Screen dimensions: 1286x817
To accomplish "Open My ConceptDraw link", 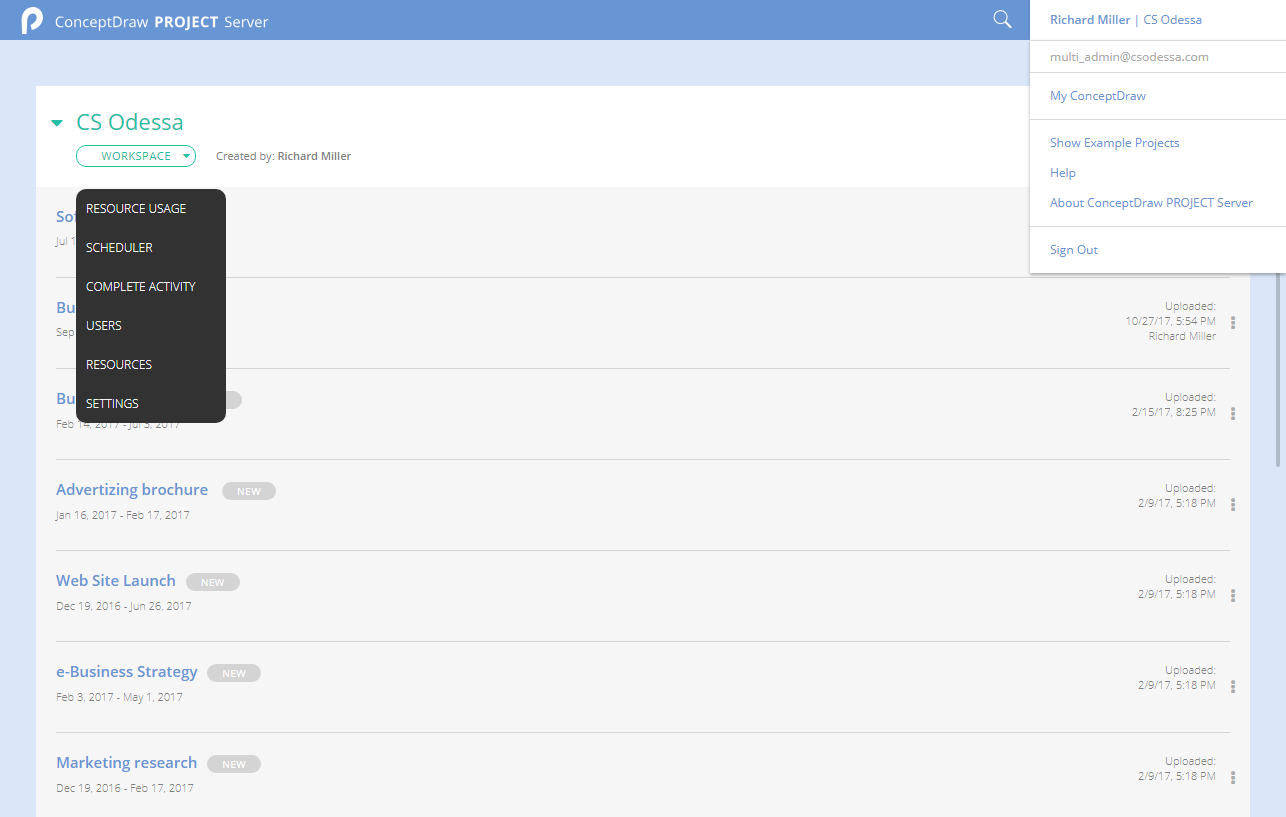I will (x=1098, y=96).
